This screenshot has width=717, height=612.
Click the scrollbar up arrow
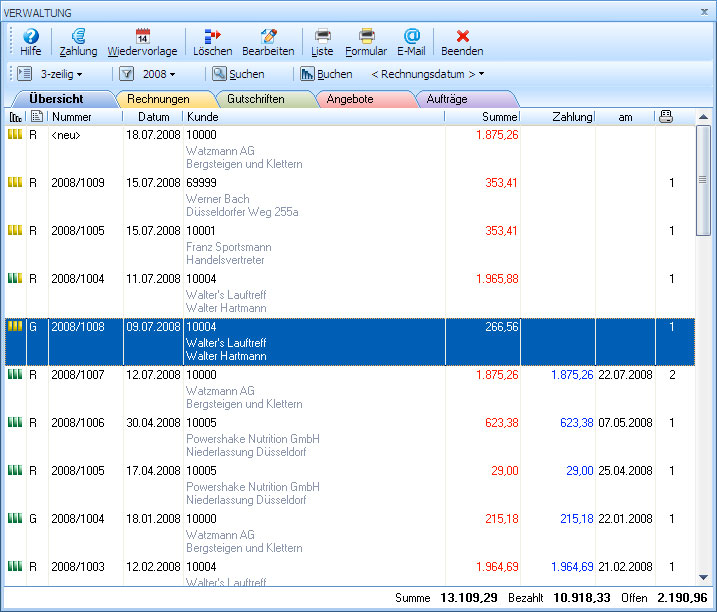point(704,117)
